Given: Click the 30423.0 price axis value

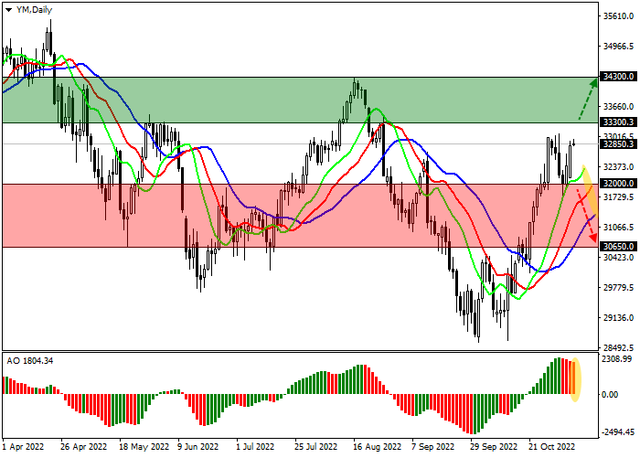Looking at the screenshot, I should [618, 257].
